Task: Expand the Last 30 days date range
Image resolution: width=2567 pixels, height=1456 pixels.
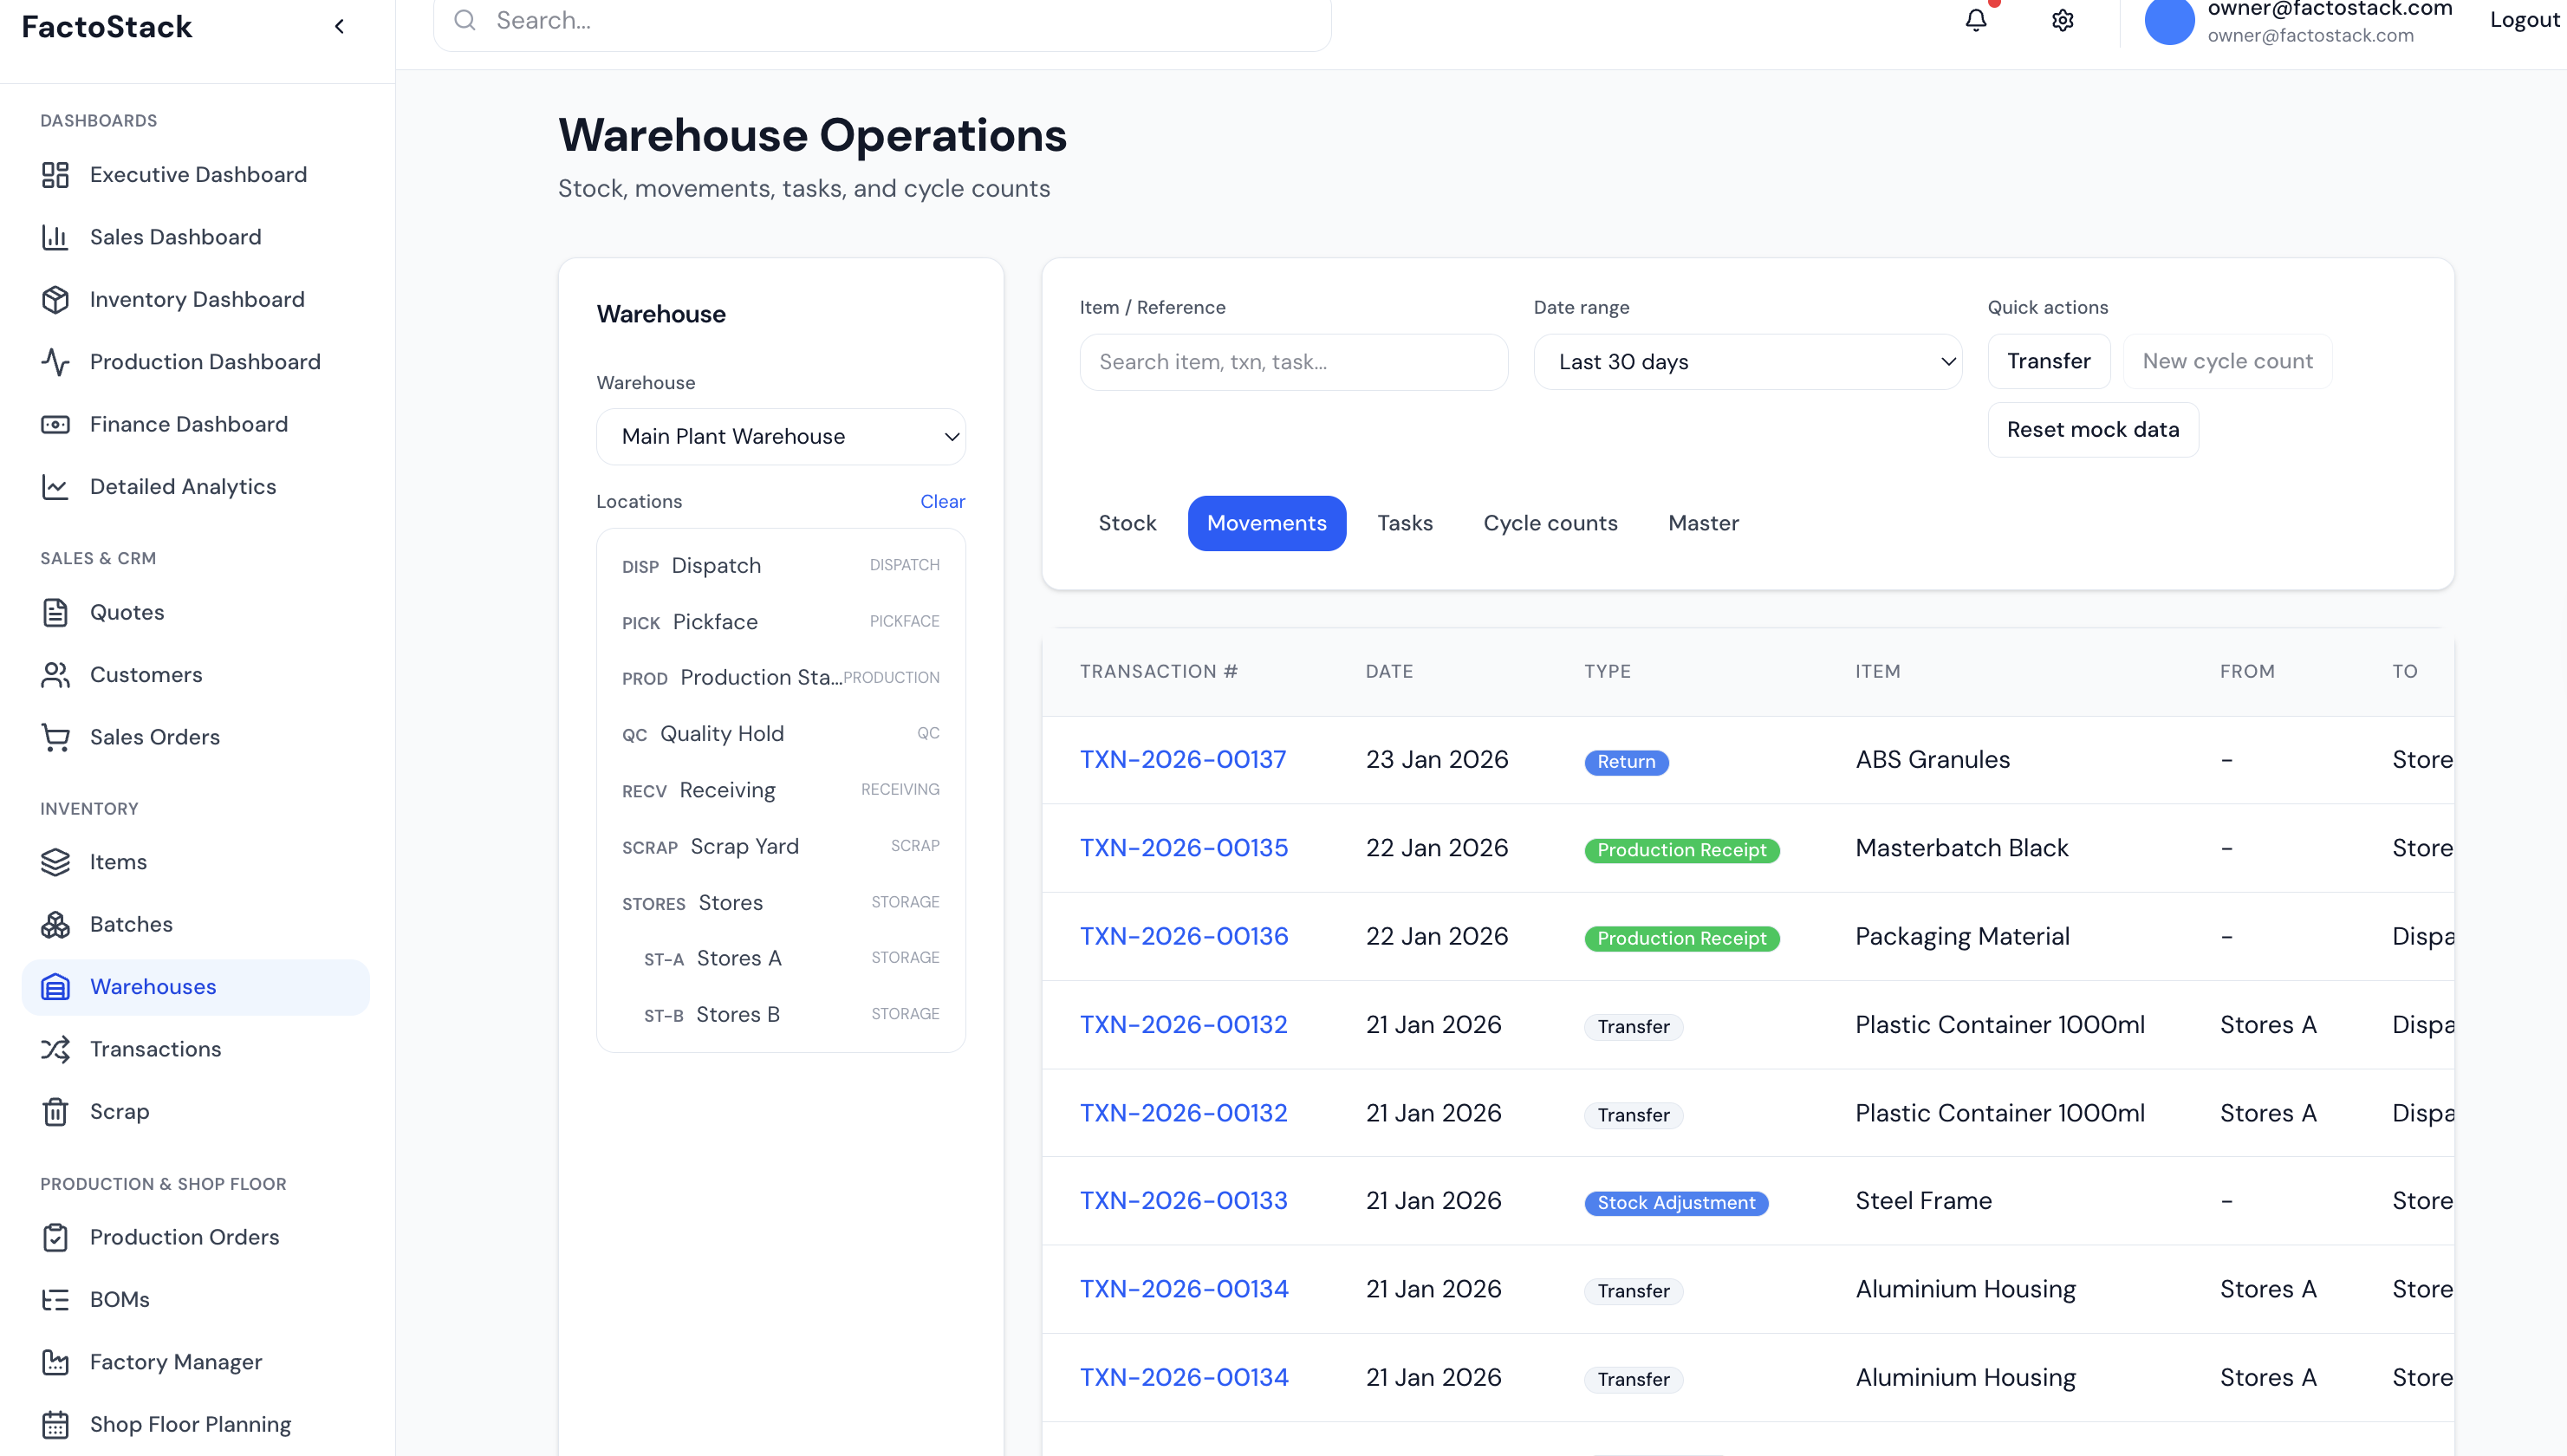Action: pos(1747,362)
